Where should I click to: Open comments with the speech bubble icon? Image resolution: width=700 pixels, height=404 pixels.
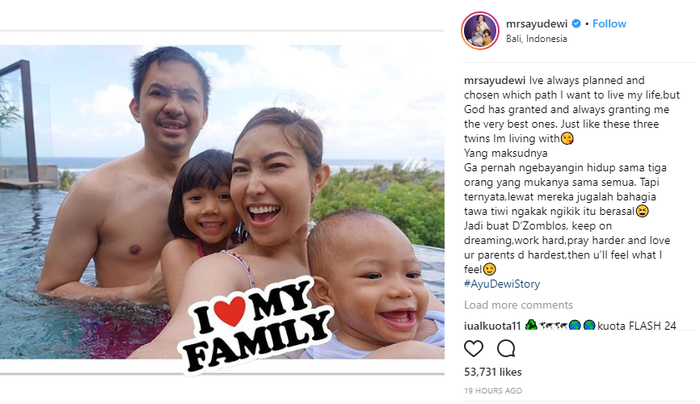click(506, 349)
